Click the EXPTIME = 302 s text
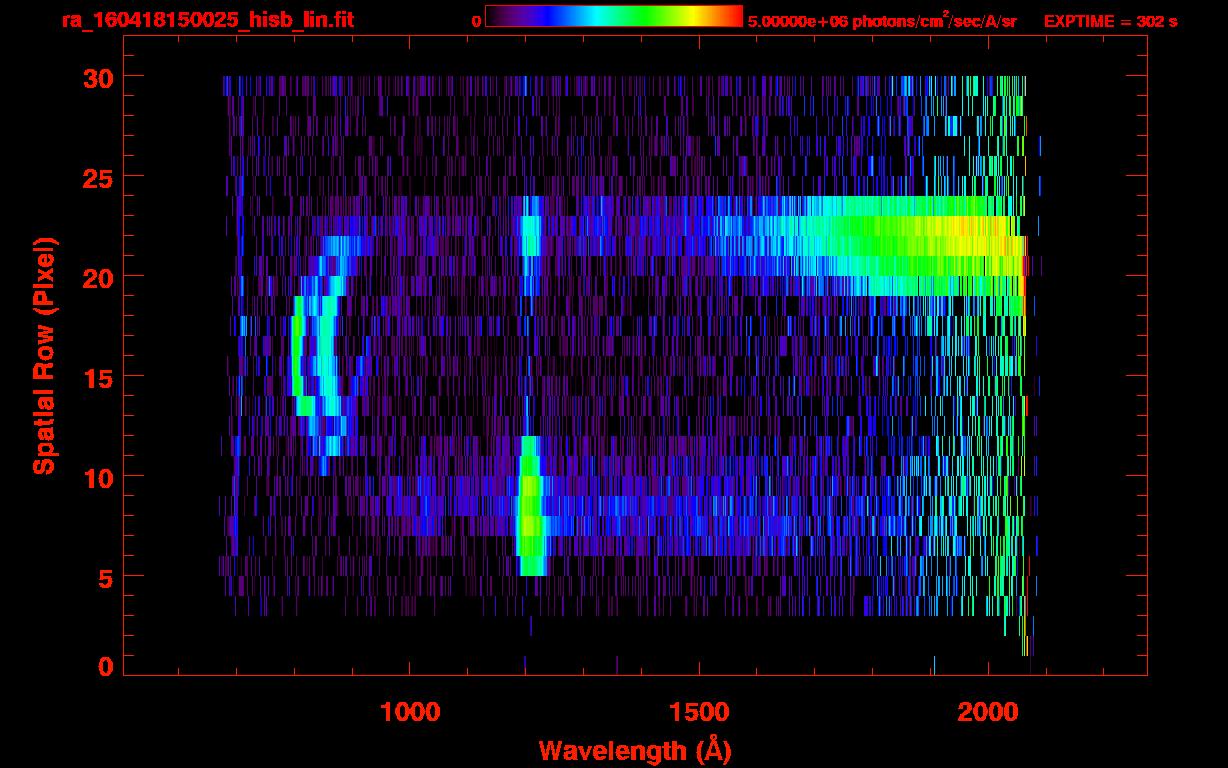The image size is (1228, 768). (1110, 21)
